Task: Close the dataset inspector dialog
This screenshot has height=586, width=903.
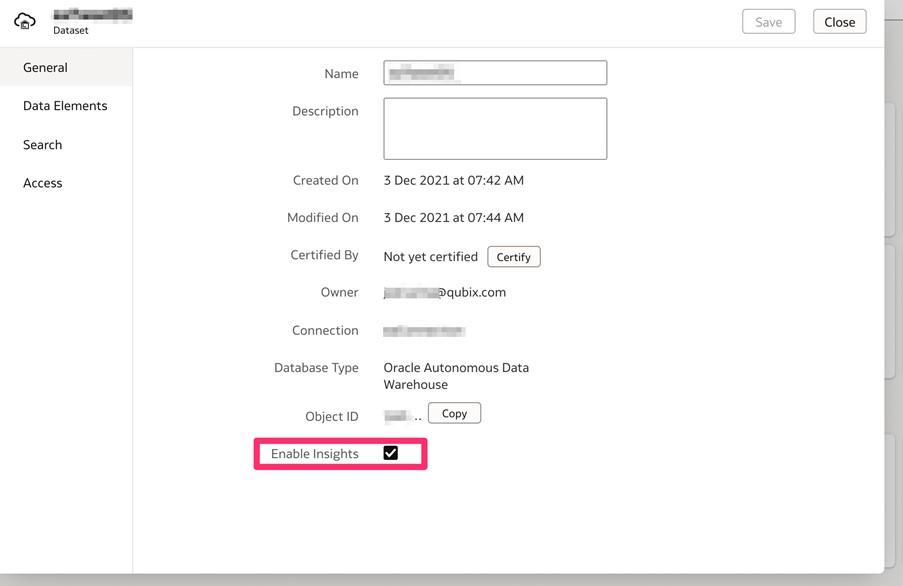Action: click(839, 22)
